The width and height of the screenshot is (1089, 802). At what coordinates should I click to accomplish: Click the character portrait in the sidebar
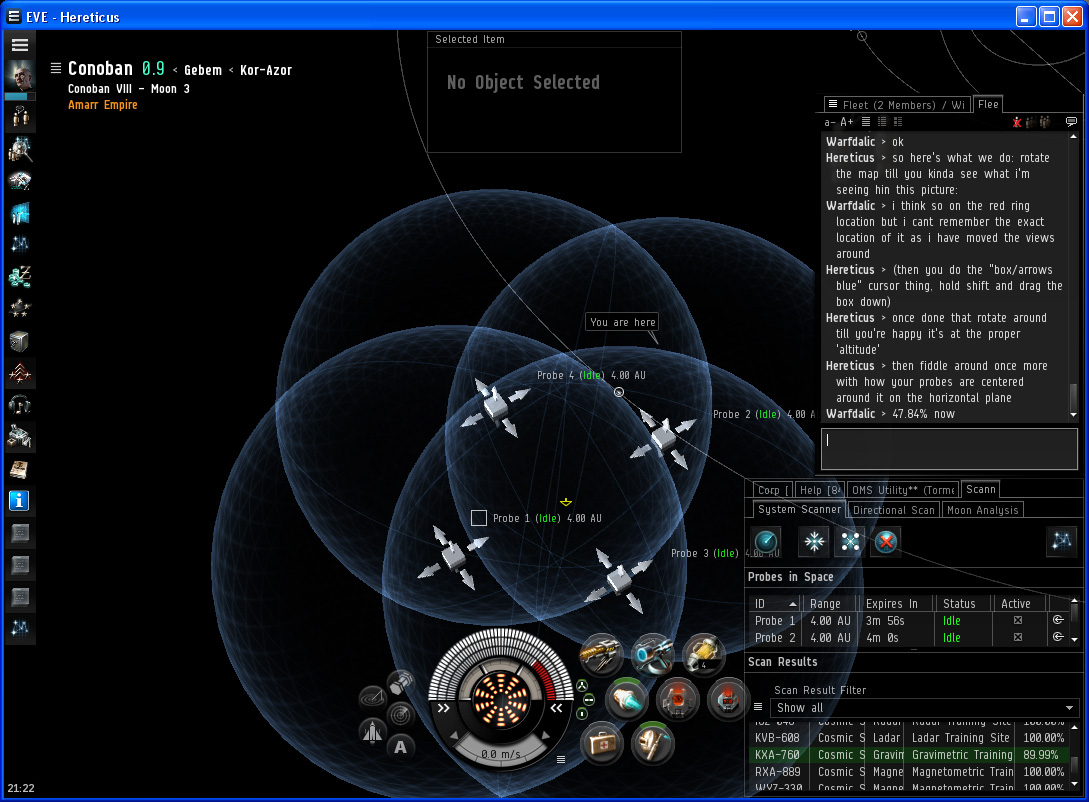[19, 76]
